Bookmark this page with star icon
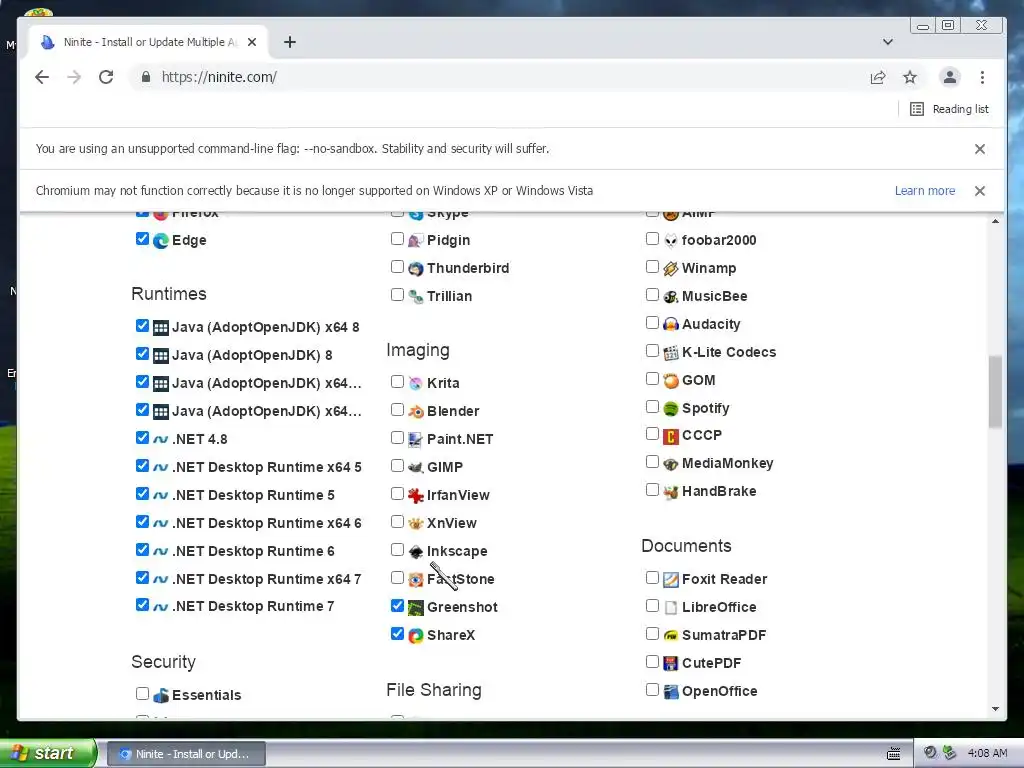The image size is (1024, 768). click(910, 77)
